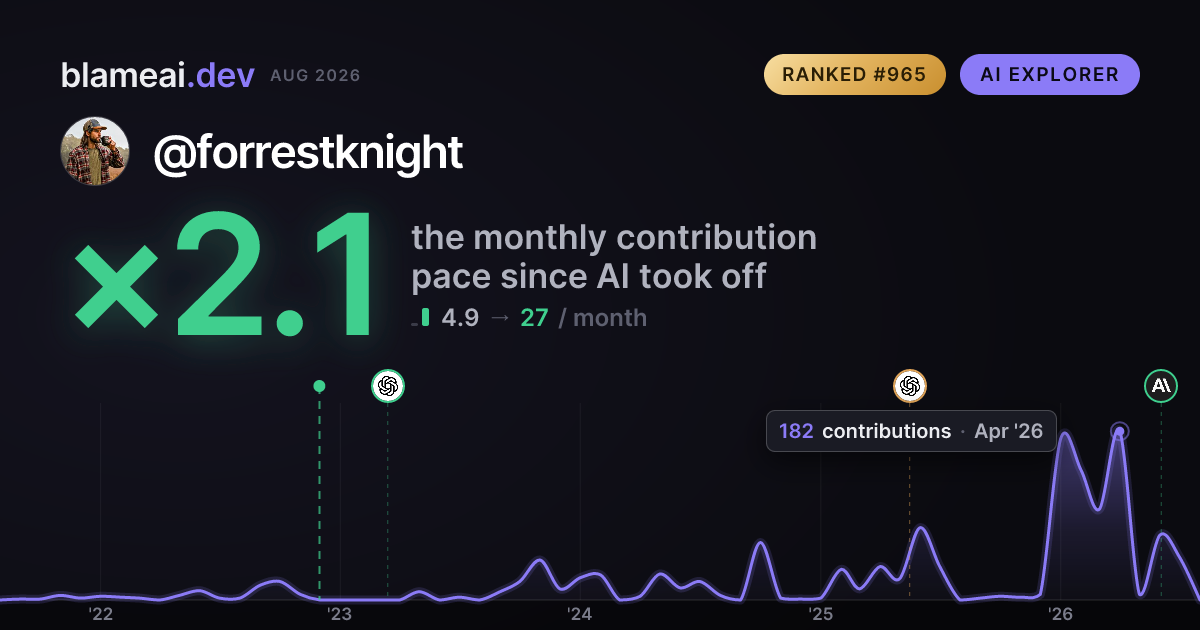Click the 4.9 → 27 / month stat
This screenshot has height=630, width=1200.
coord(544,318)
